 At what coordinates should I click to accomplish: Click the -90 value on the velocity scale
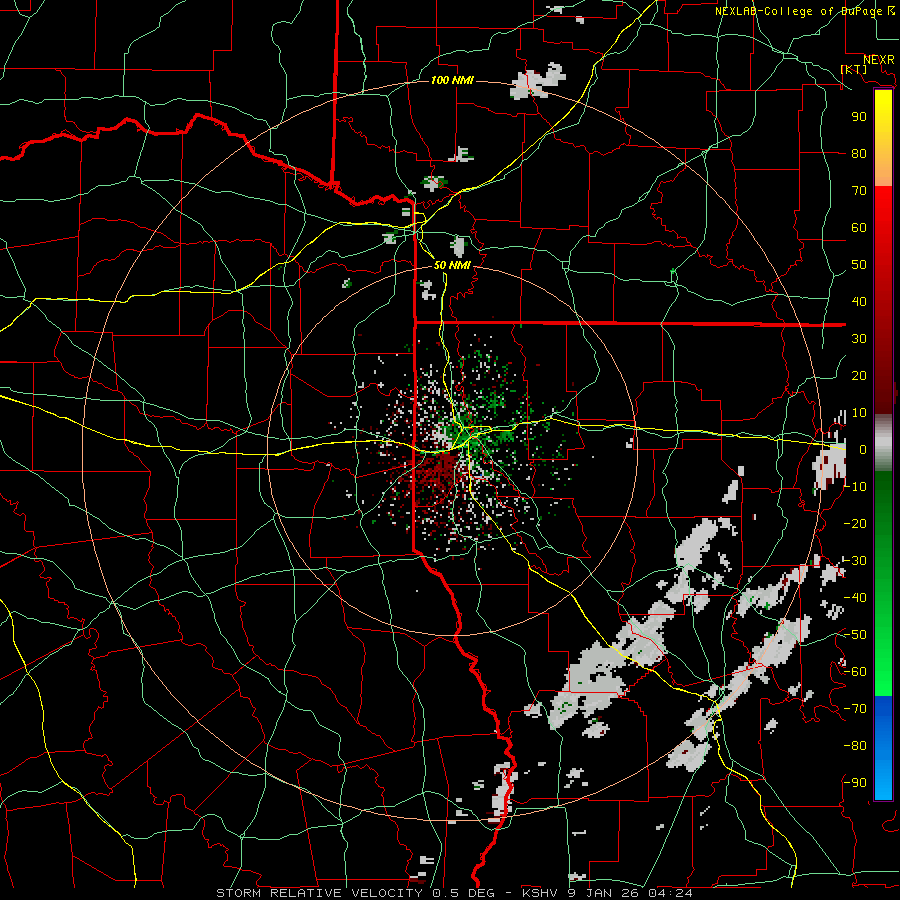[x=855, y=782]
